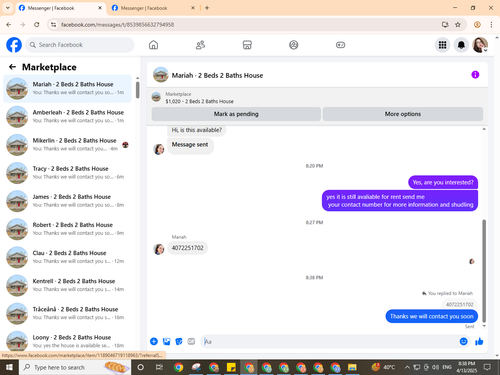This screenshot has height=375, width=500.
Task: Click Mariah's phone number message 4072251702
Action: click(x=187, y=248)
